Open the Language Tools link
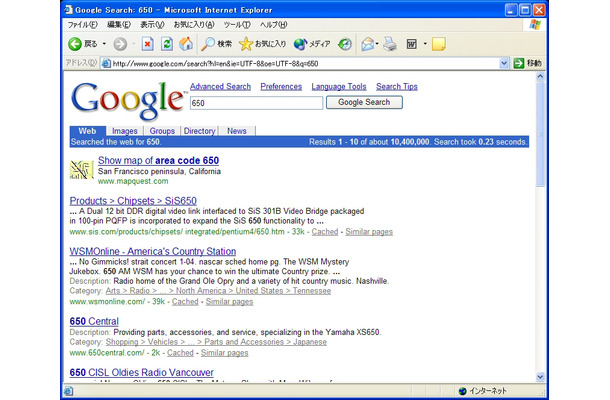The width and height of the screenshot is (610, 400). pos(339,87)
